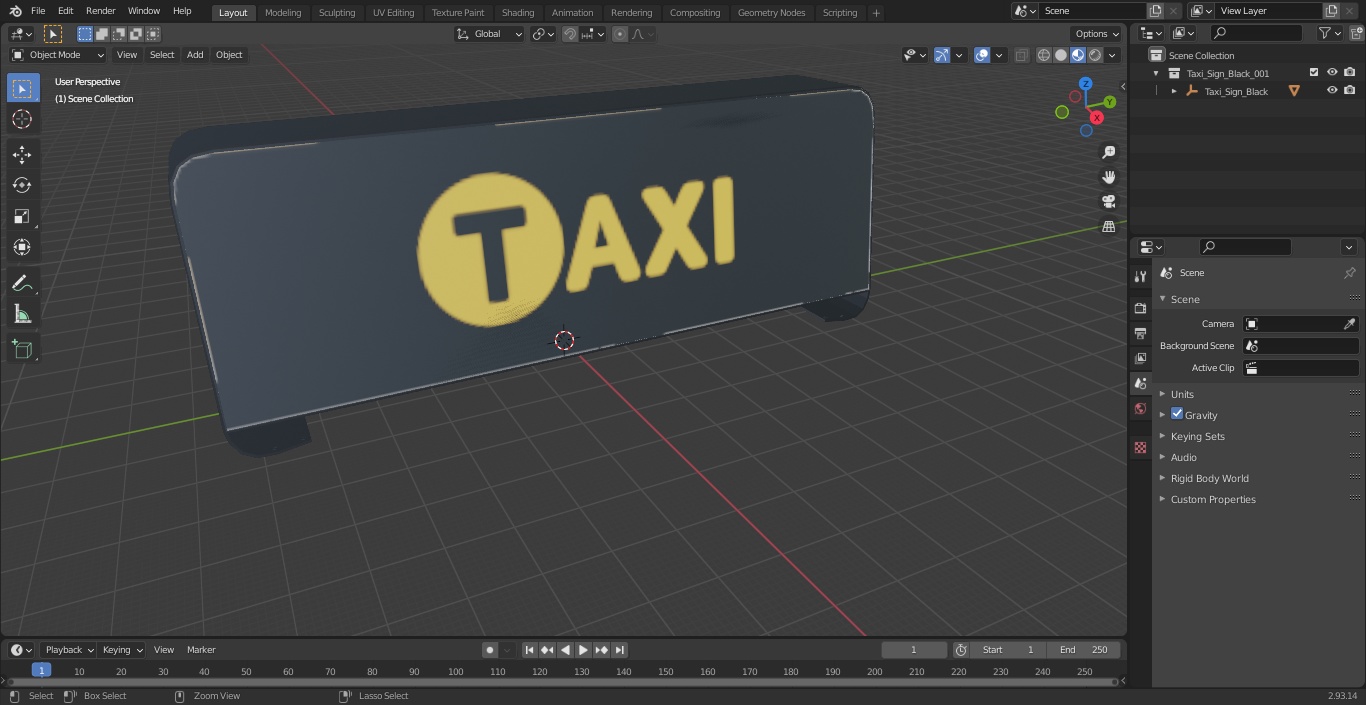Hide Taxi_Sign_Black_001 collection in viewport
The image size is (1366, 705).
pos(1332,73)
